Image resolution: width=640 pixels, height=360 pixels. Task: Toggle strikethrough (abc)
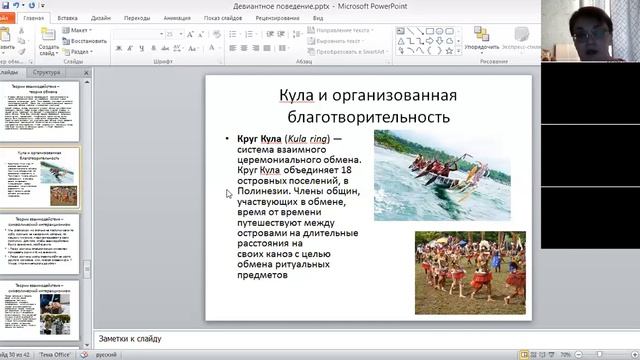tap(165, 48)
